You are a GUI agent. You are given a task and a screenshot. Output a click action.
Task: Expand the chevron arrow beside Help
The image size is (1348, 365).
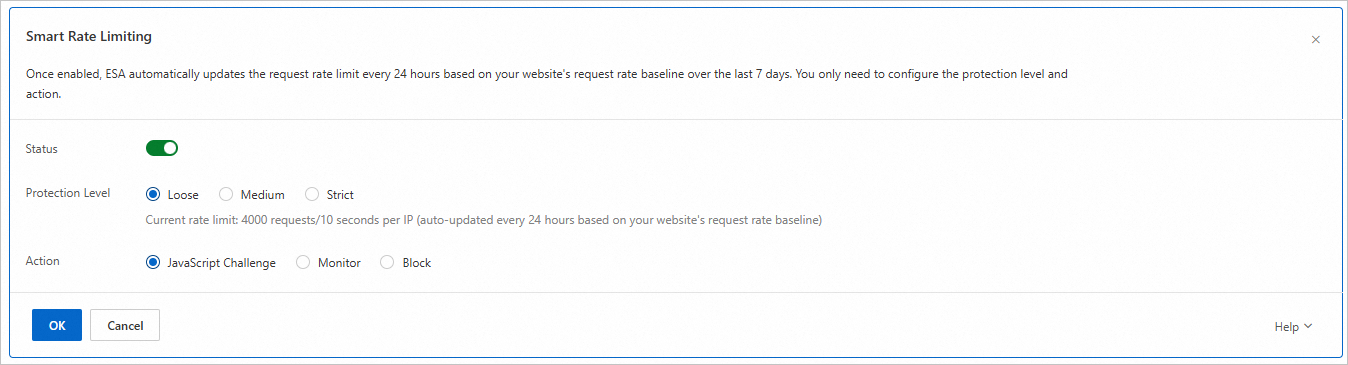pos(1308,327)
